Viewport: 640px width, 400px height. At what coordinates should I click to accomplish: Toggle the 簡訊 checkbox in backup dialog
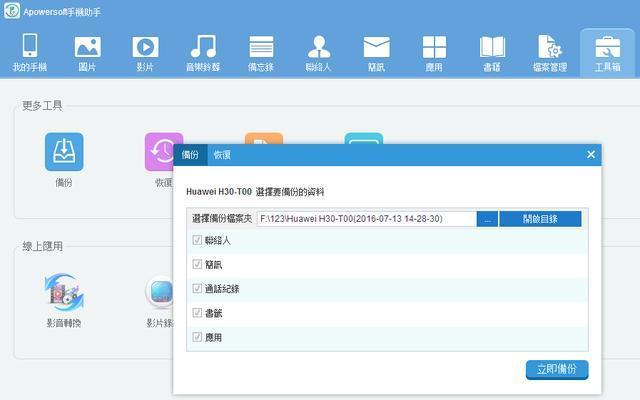pos(197,265)
